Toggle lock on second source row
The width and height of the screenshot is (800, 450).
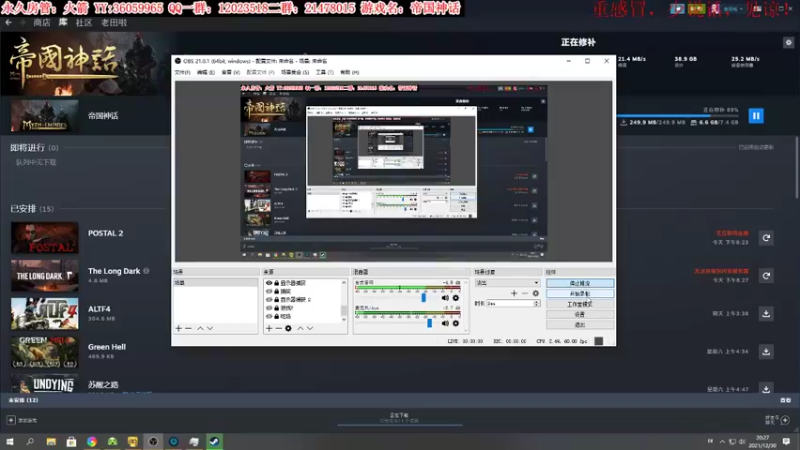277,291
